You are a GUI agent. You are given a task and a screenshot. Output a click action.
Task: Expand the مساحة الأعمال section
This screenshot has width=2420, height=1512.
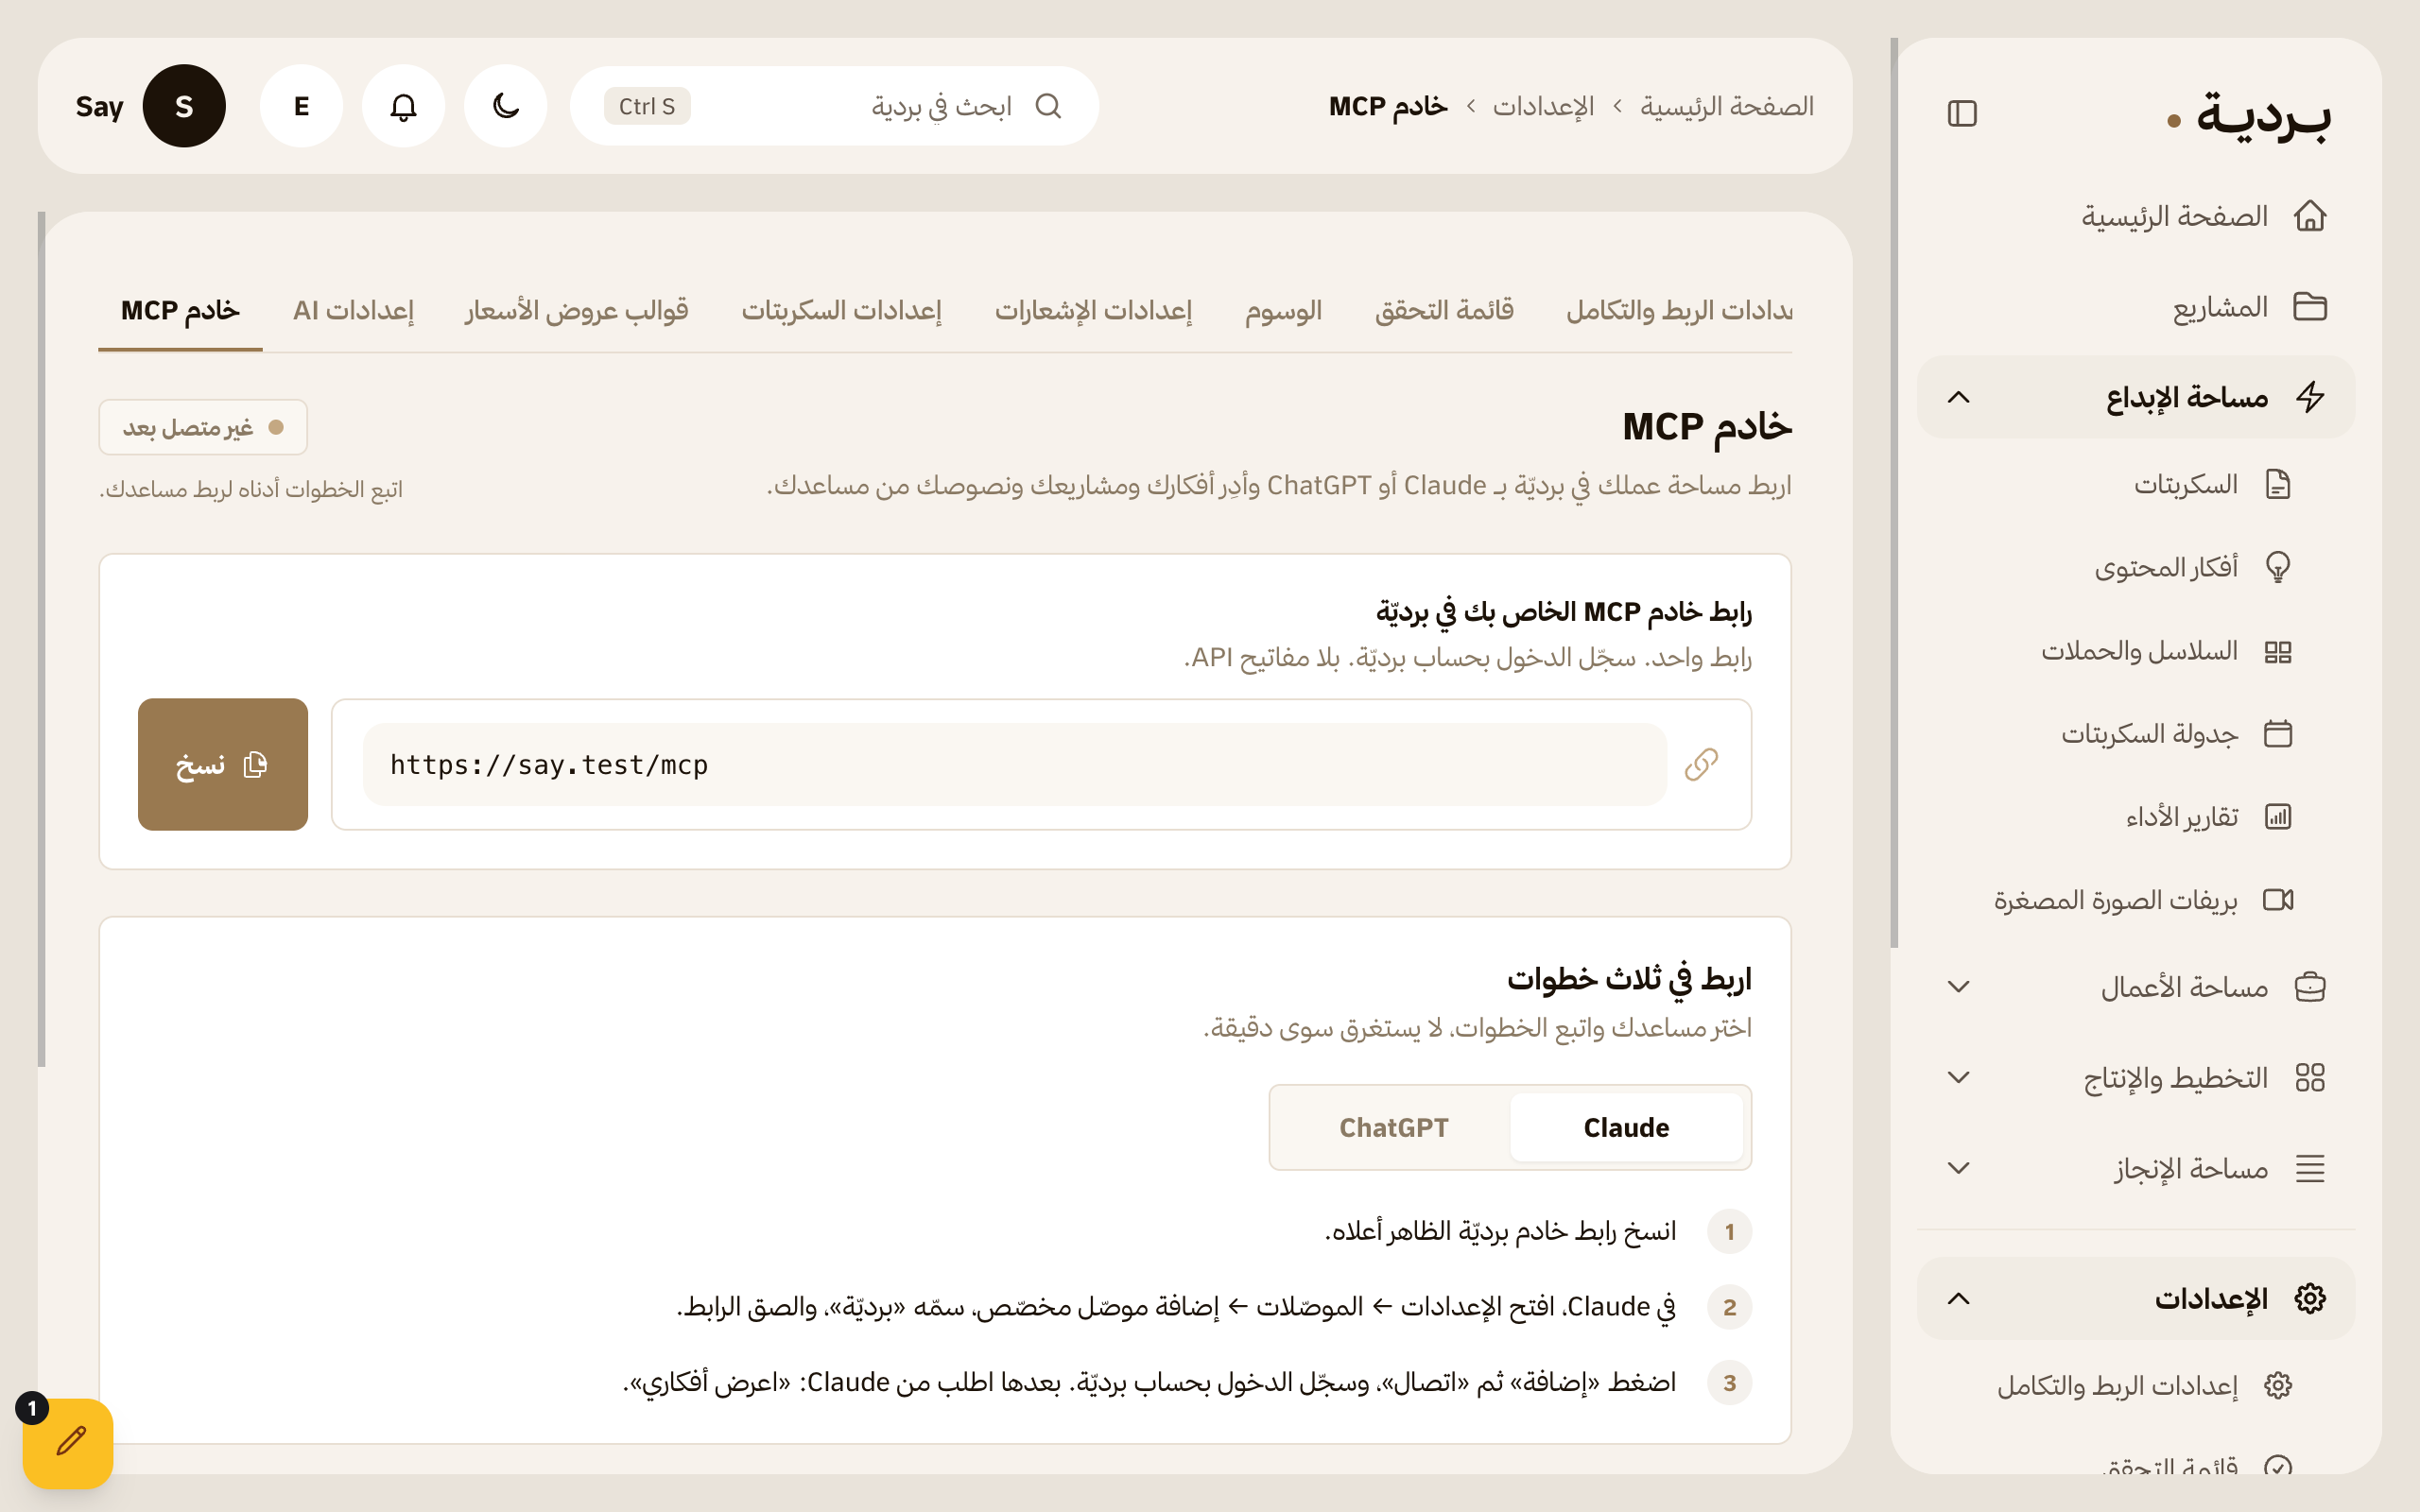1958,987
